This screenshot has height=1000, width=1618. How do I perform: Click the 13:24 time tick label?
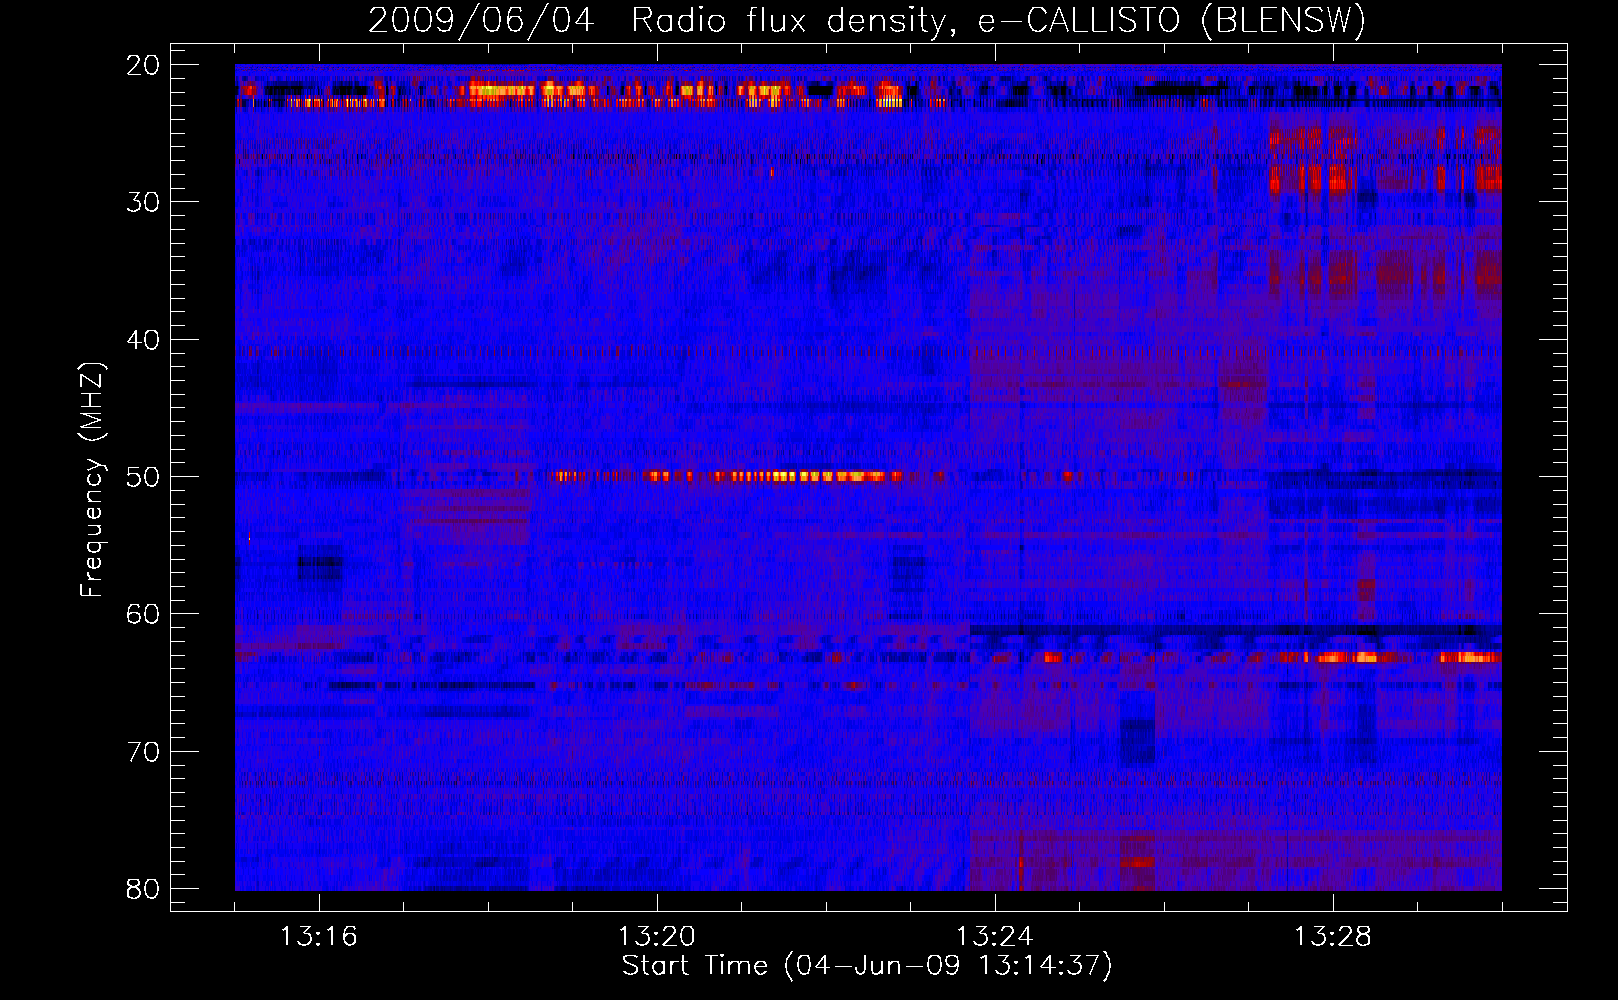pyautogui.click(x=995, y=937)
